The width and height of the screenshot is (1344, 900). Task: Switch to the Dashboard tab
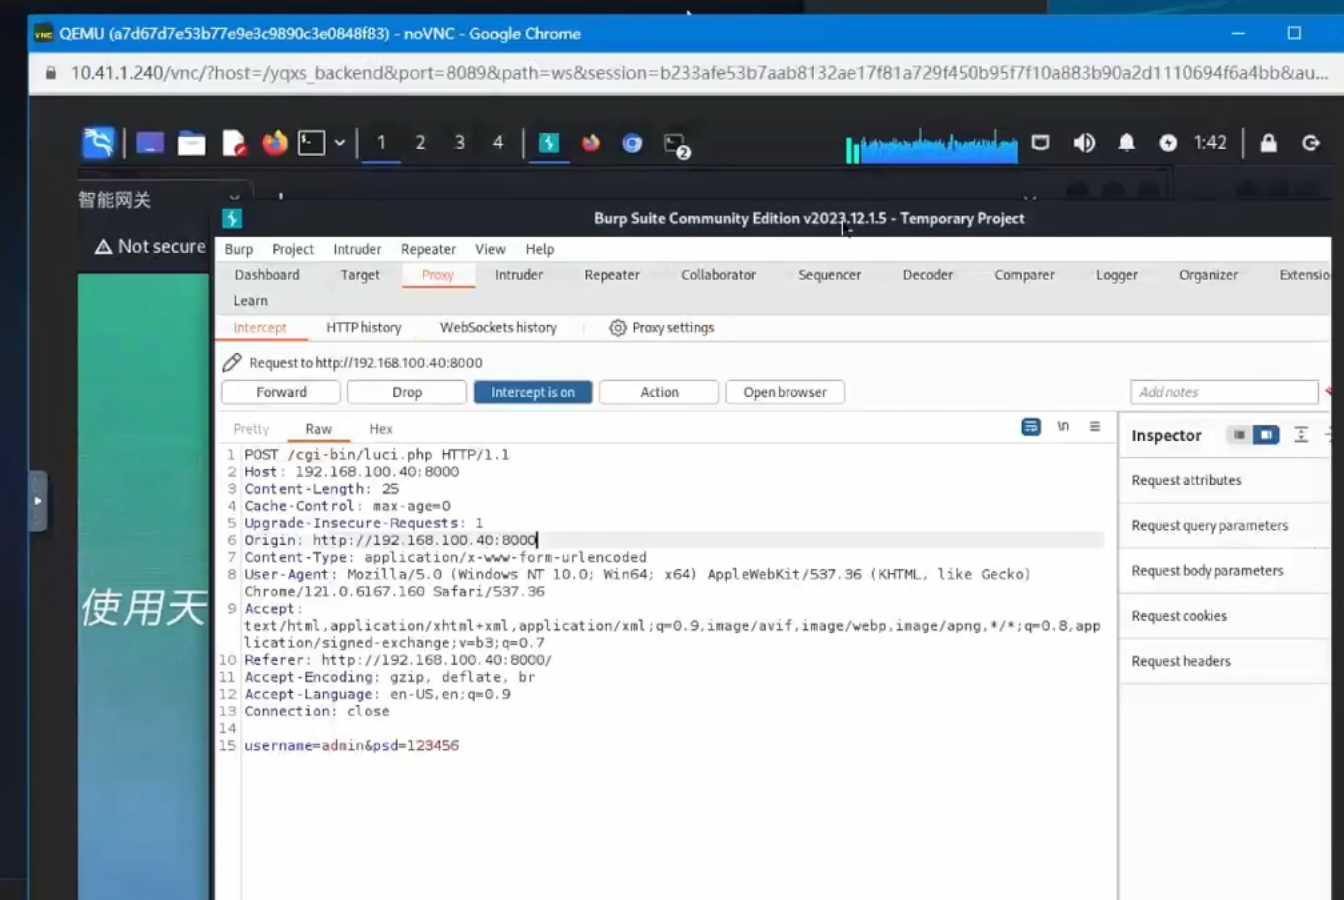pos(267,275)
